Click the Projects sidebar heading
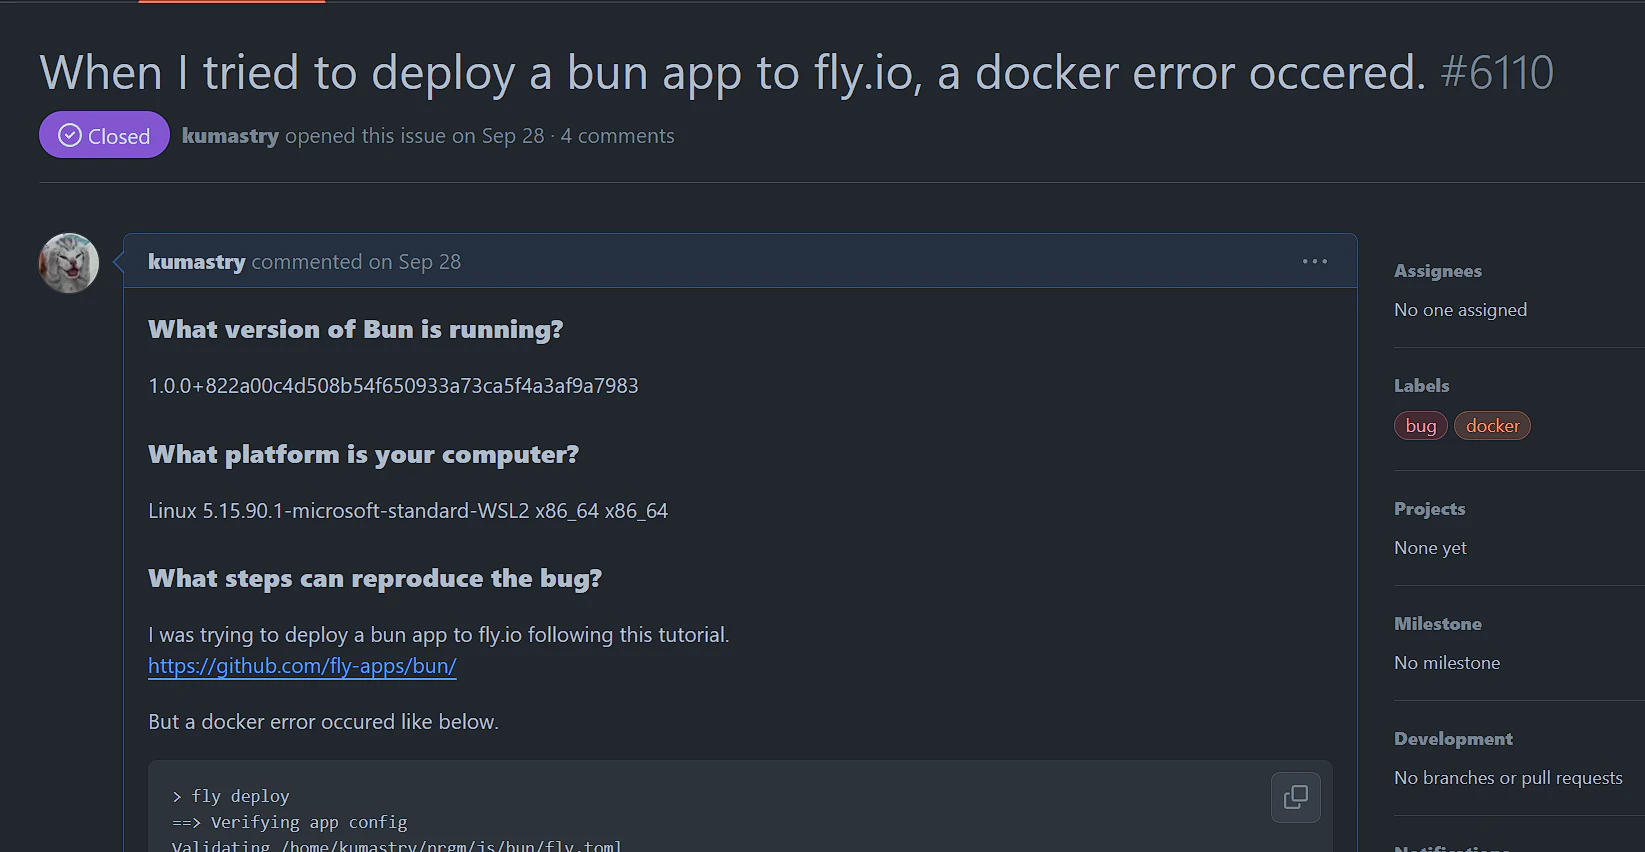 click(1429, 509)
